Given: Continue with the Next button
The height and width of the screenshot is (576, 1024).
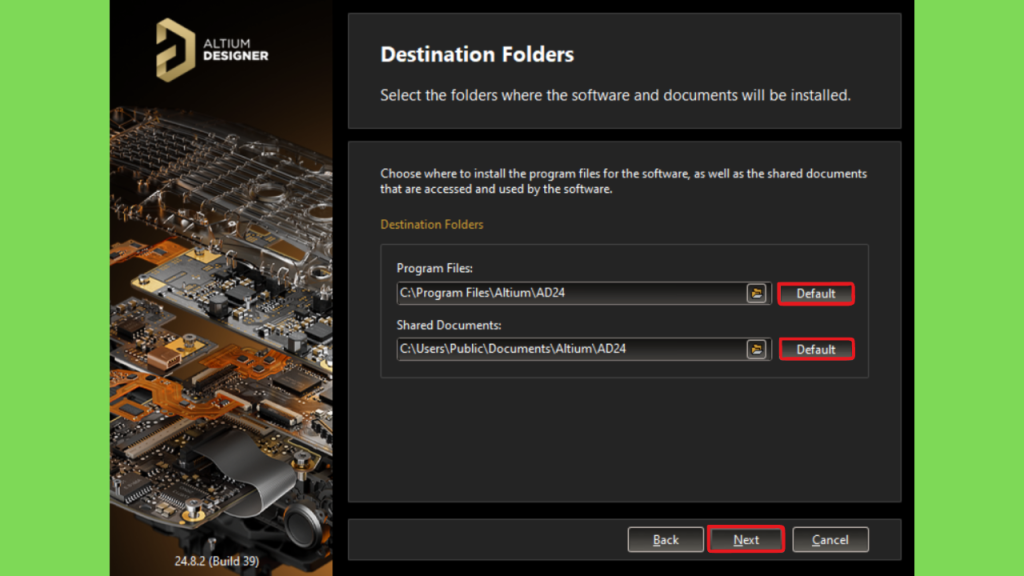Looking at the screenshot, I should point(746,539).
